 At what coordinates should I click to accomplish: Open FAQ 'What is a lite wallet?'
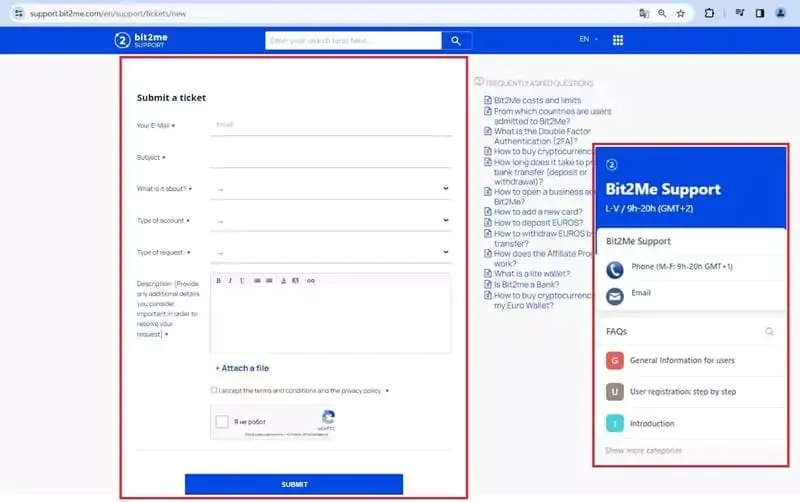[x=532, y=274]
